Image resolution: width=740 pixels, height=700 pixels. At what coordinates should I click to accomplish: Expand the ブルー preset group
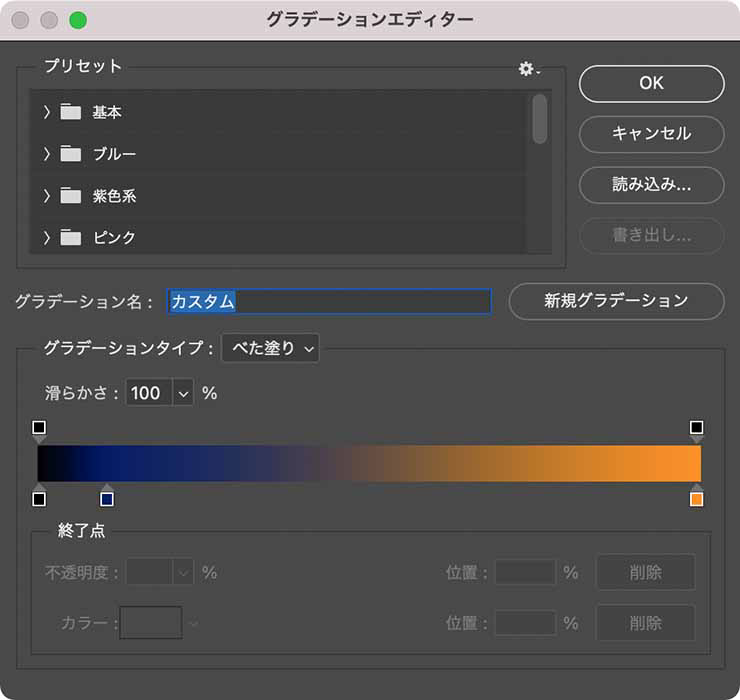click(46, 154)
